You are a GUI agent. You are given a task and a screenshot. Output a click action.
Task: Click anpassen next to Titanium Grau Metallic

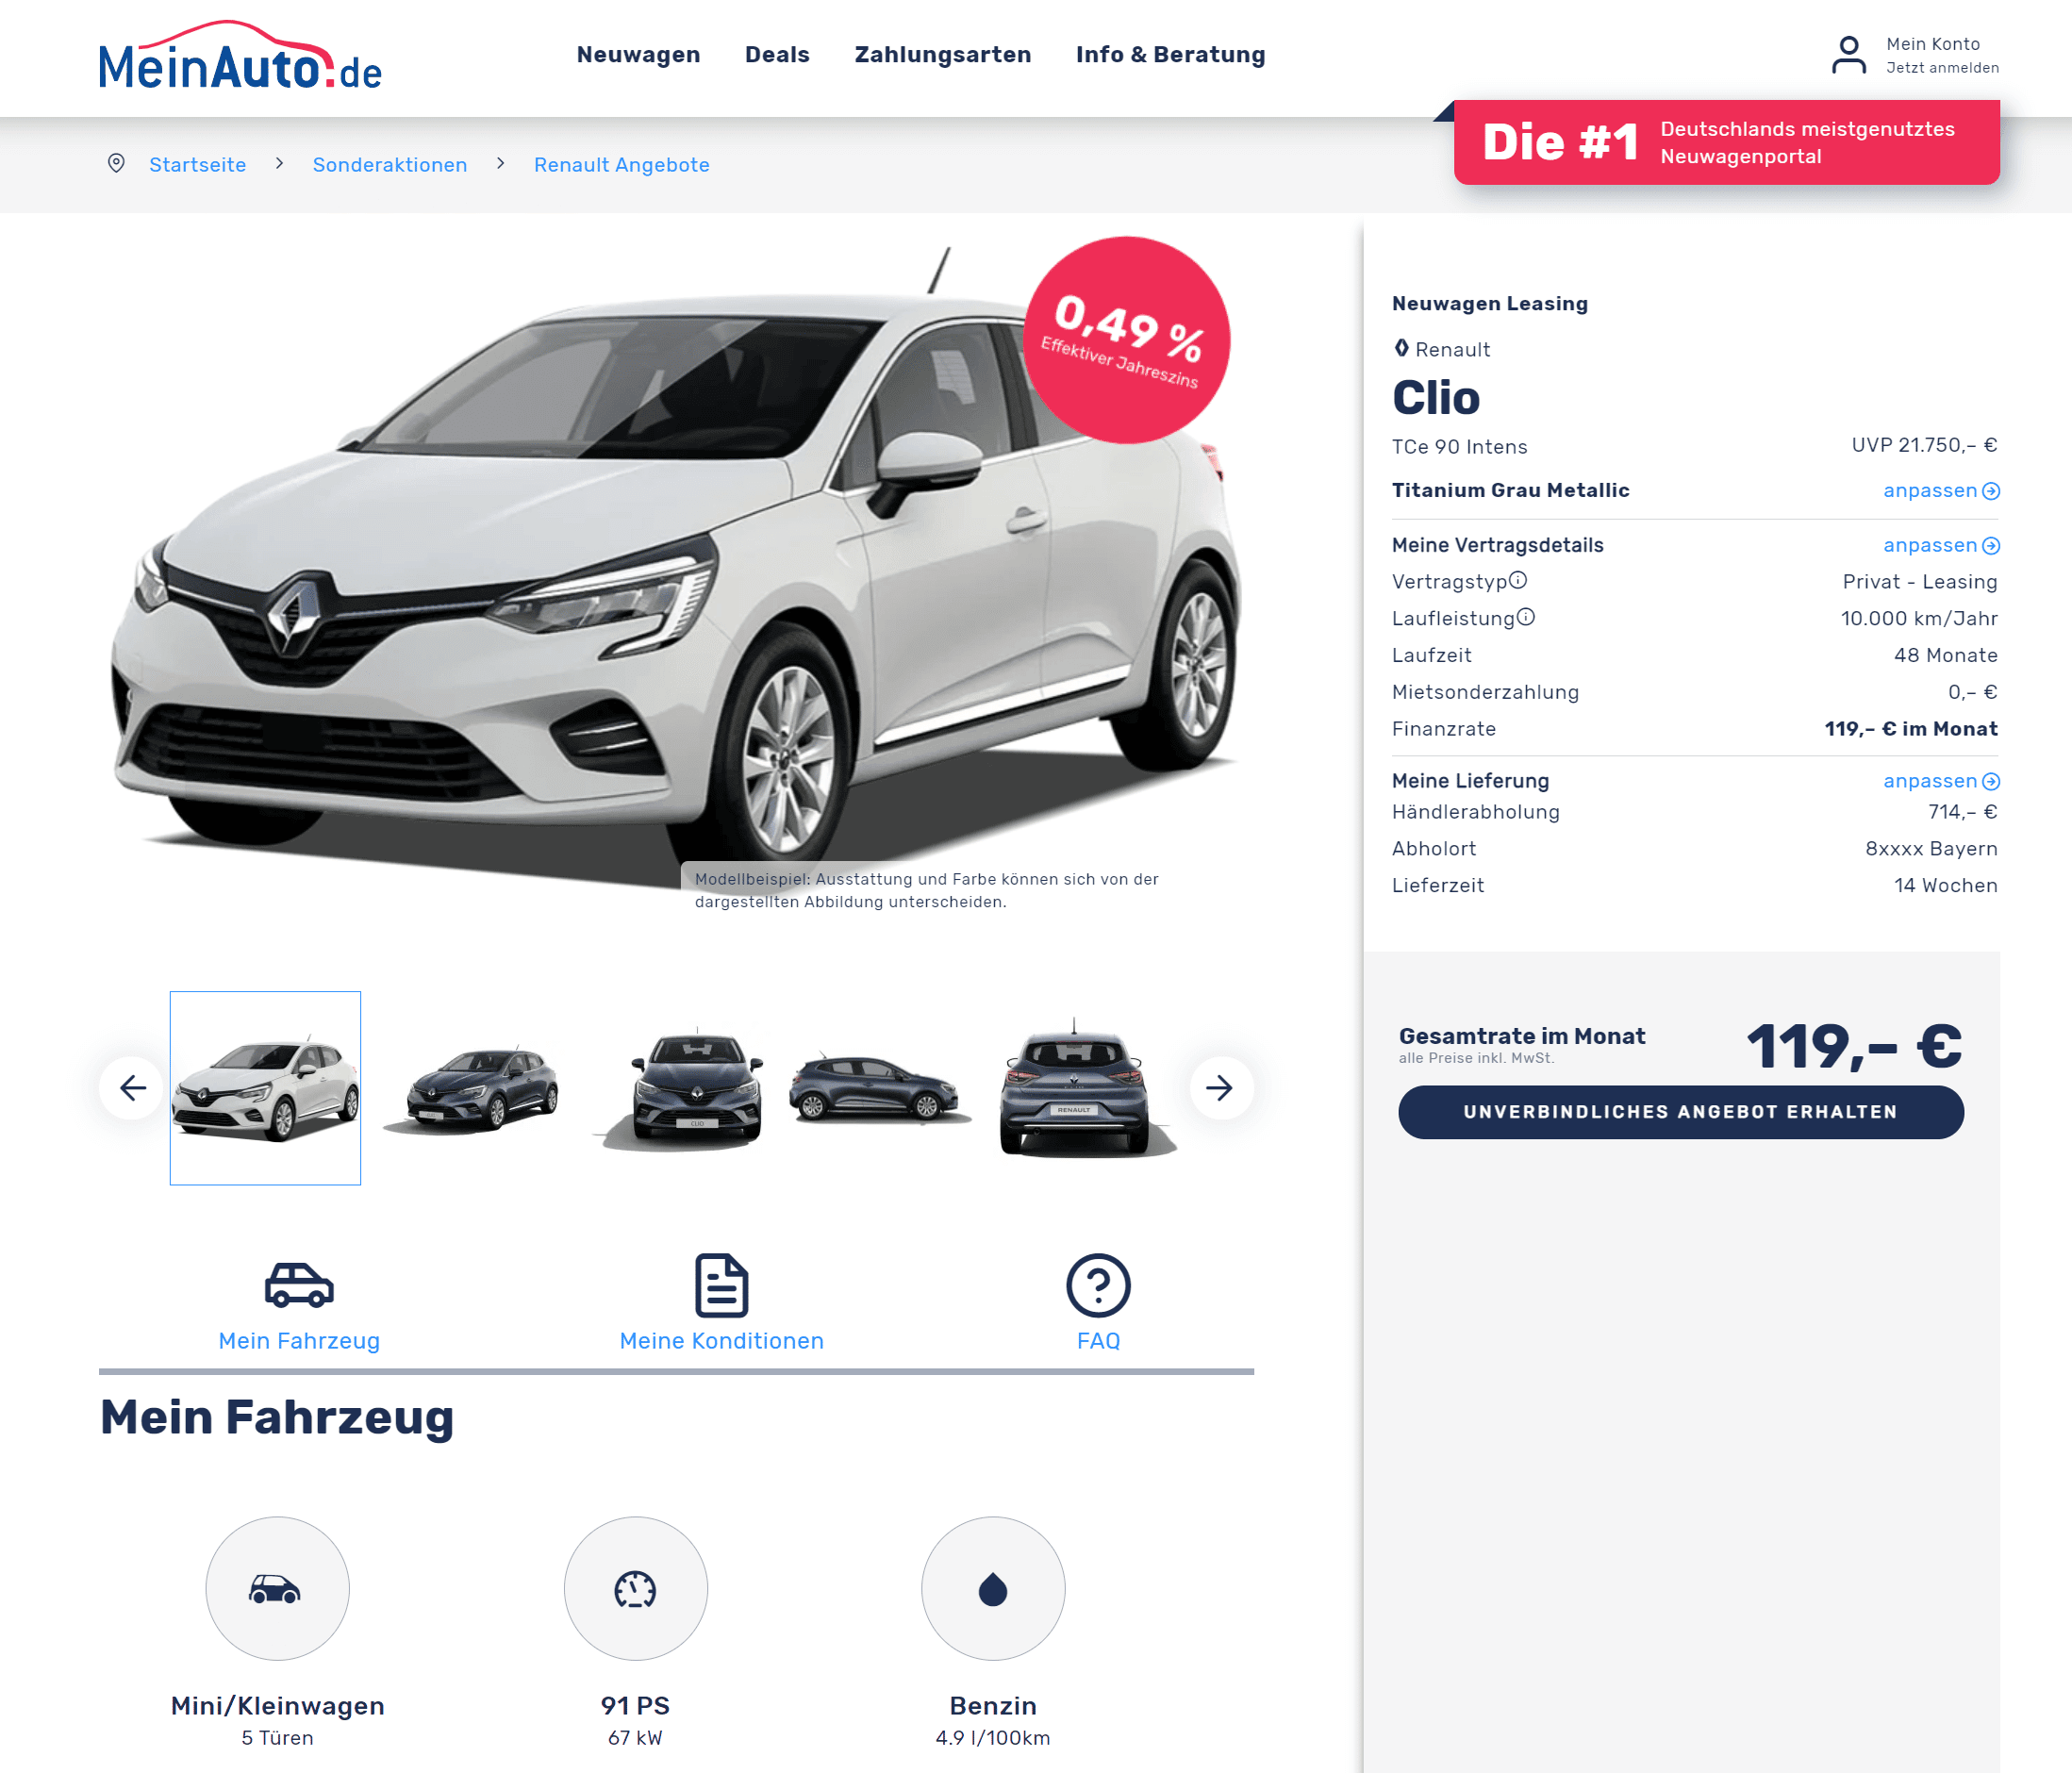(x=1941, y=490)
